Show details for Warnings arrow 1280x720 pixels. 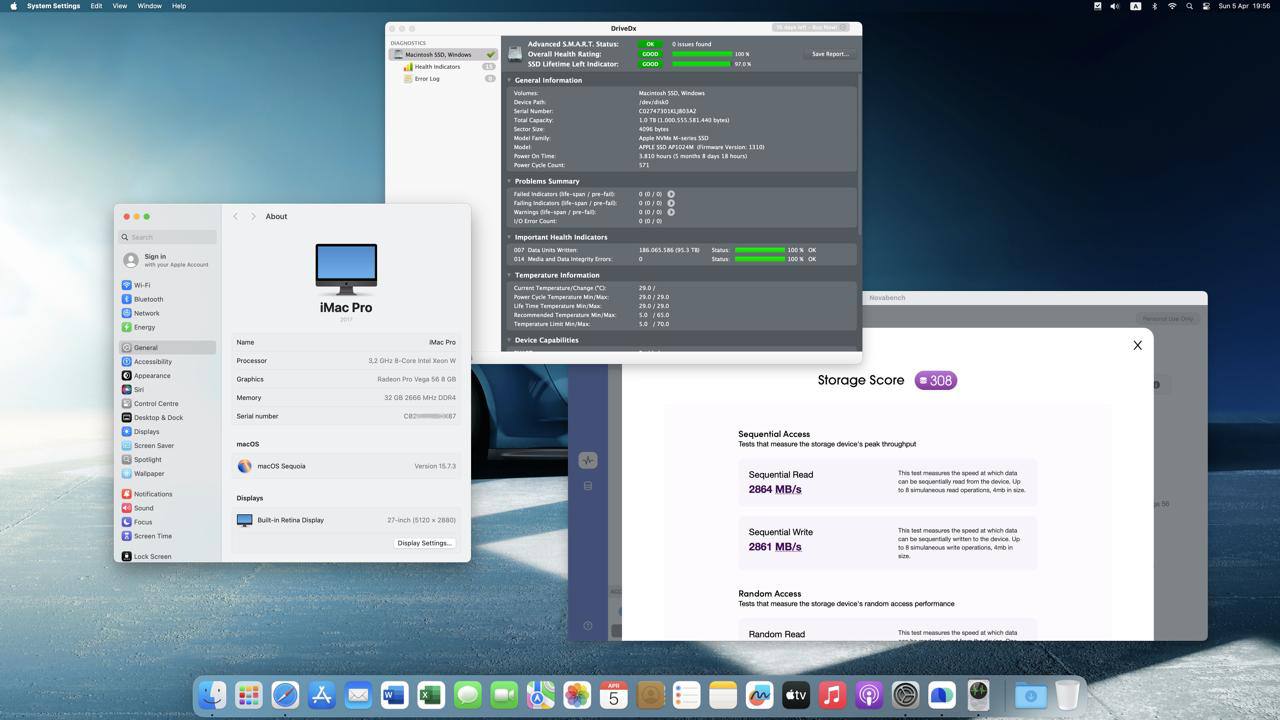(671, 212)
